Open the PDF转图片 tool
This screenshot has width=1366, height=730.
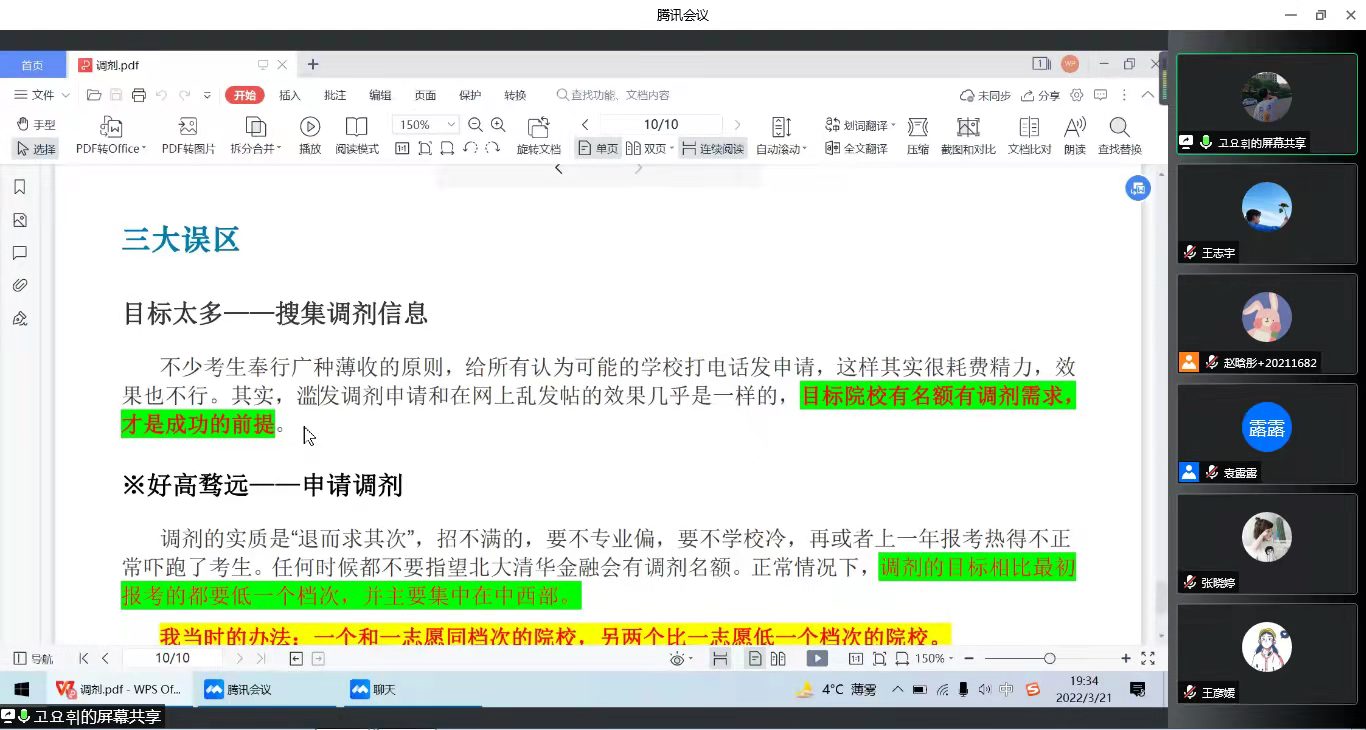[188, 127]
